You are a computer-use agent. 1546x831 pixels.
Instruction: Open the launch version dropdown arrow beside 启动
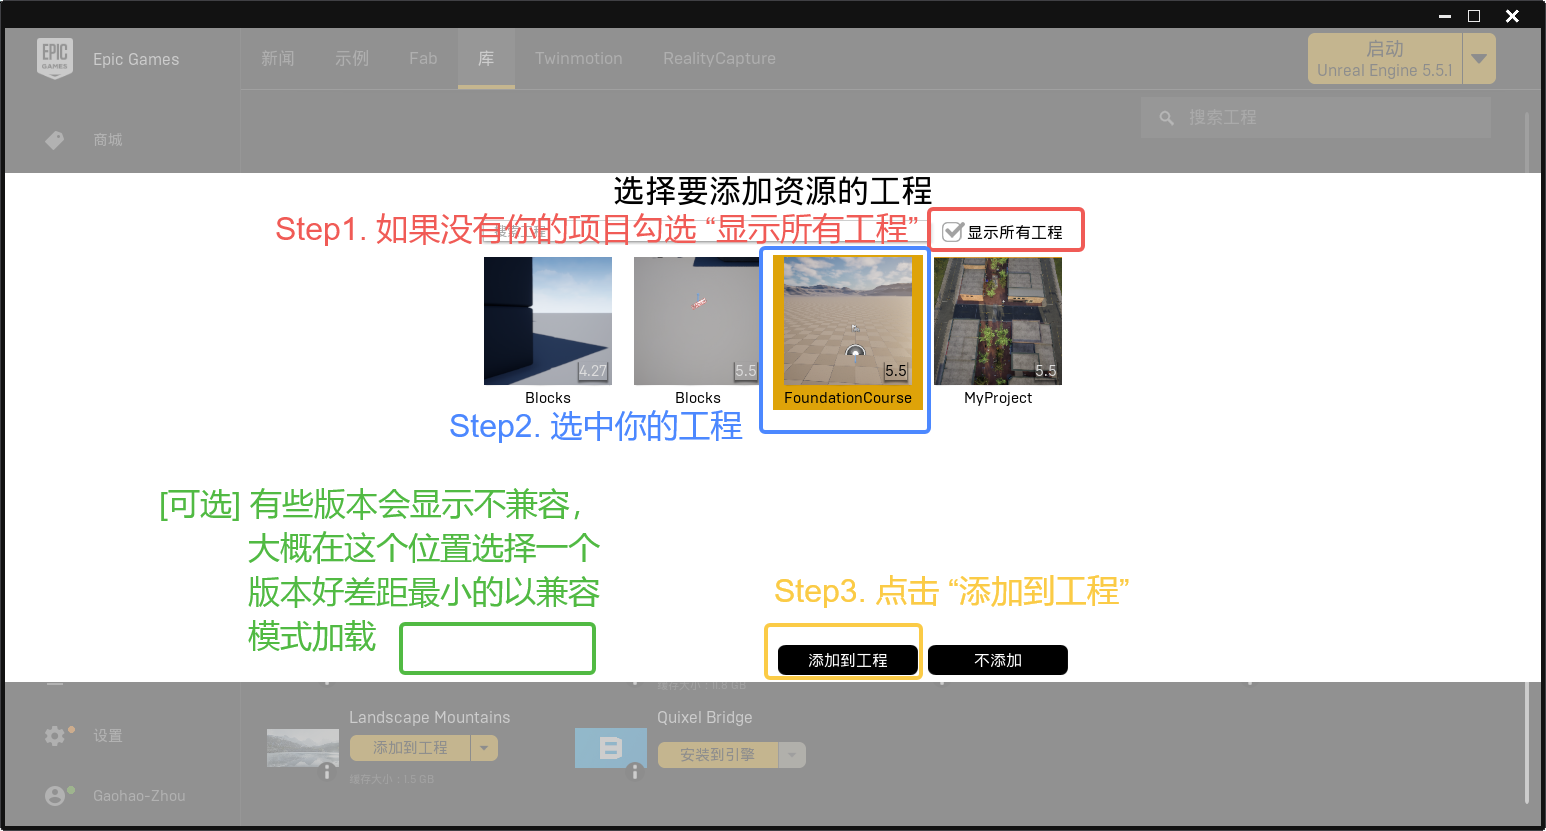click(1479, 59)
